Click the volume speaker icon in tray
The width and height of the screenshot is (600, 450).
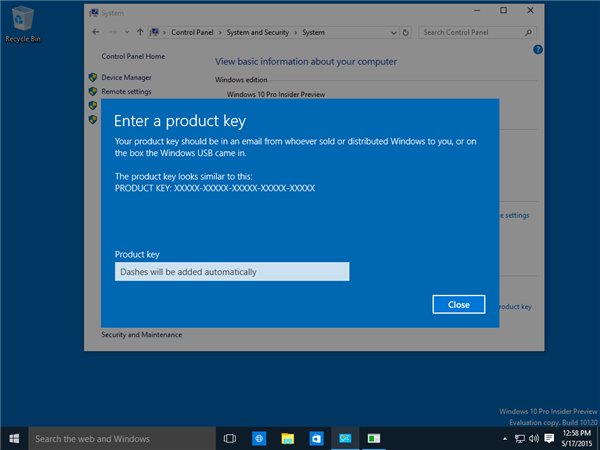[x=534, y=438]
